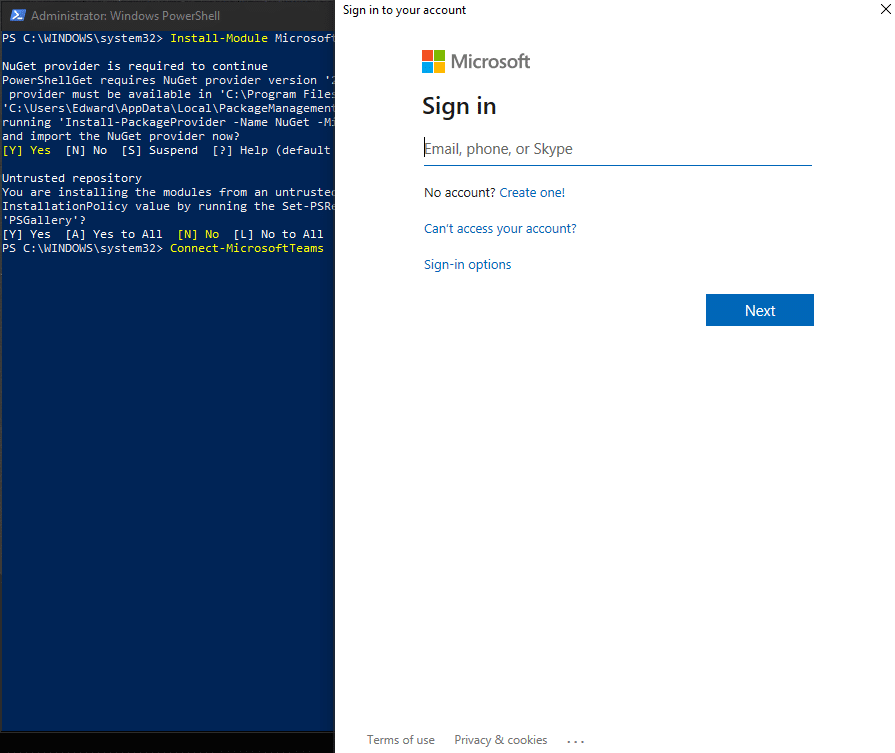Open Sign-in options
Viewport: 895px width, 753px height.
(x=467, y=264)
